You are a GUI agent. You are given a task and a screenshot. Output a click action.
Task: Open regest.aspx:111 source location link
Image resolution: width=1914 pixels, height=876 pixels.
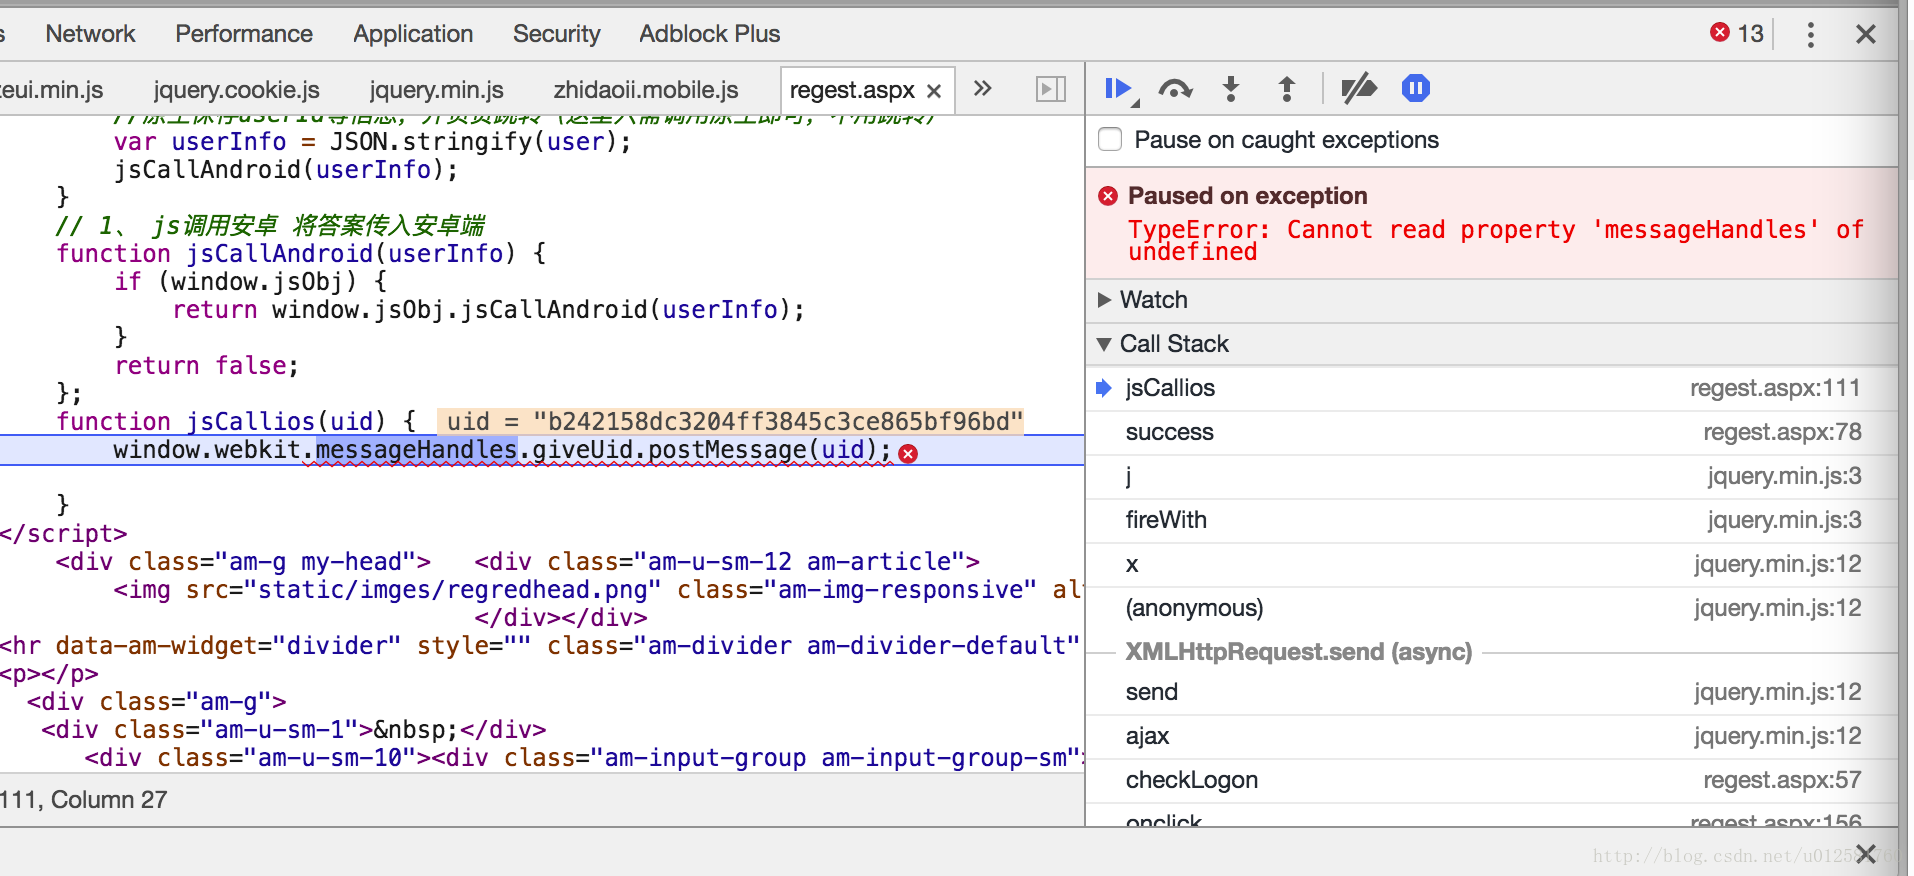[1775, 388]
